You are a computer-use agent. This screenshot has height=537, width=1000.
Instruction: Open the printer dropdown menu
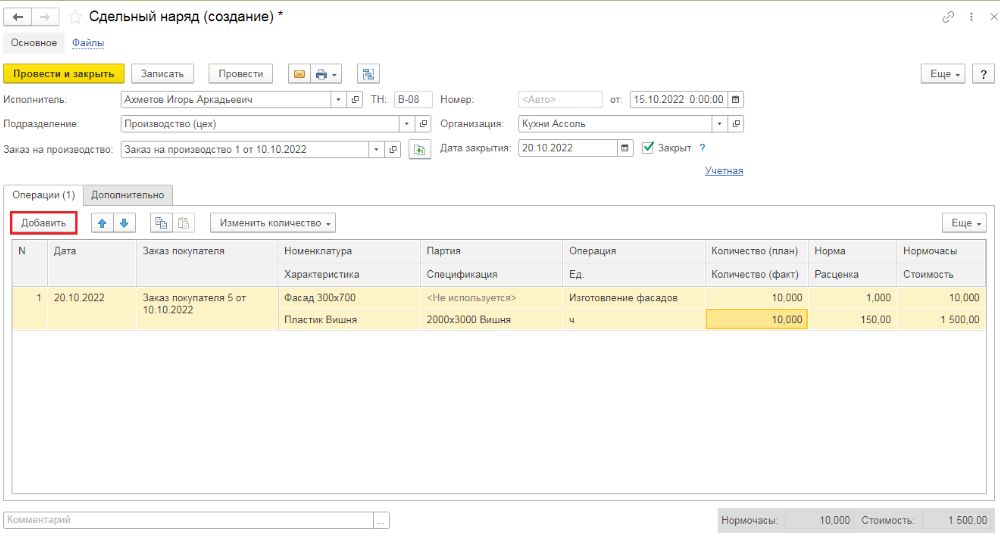coord(327,74)
